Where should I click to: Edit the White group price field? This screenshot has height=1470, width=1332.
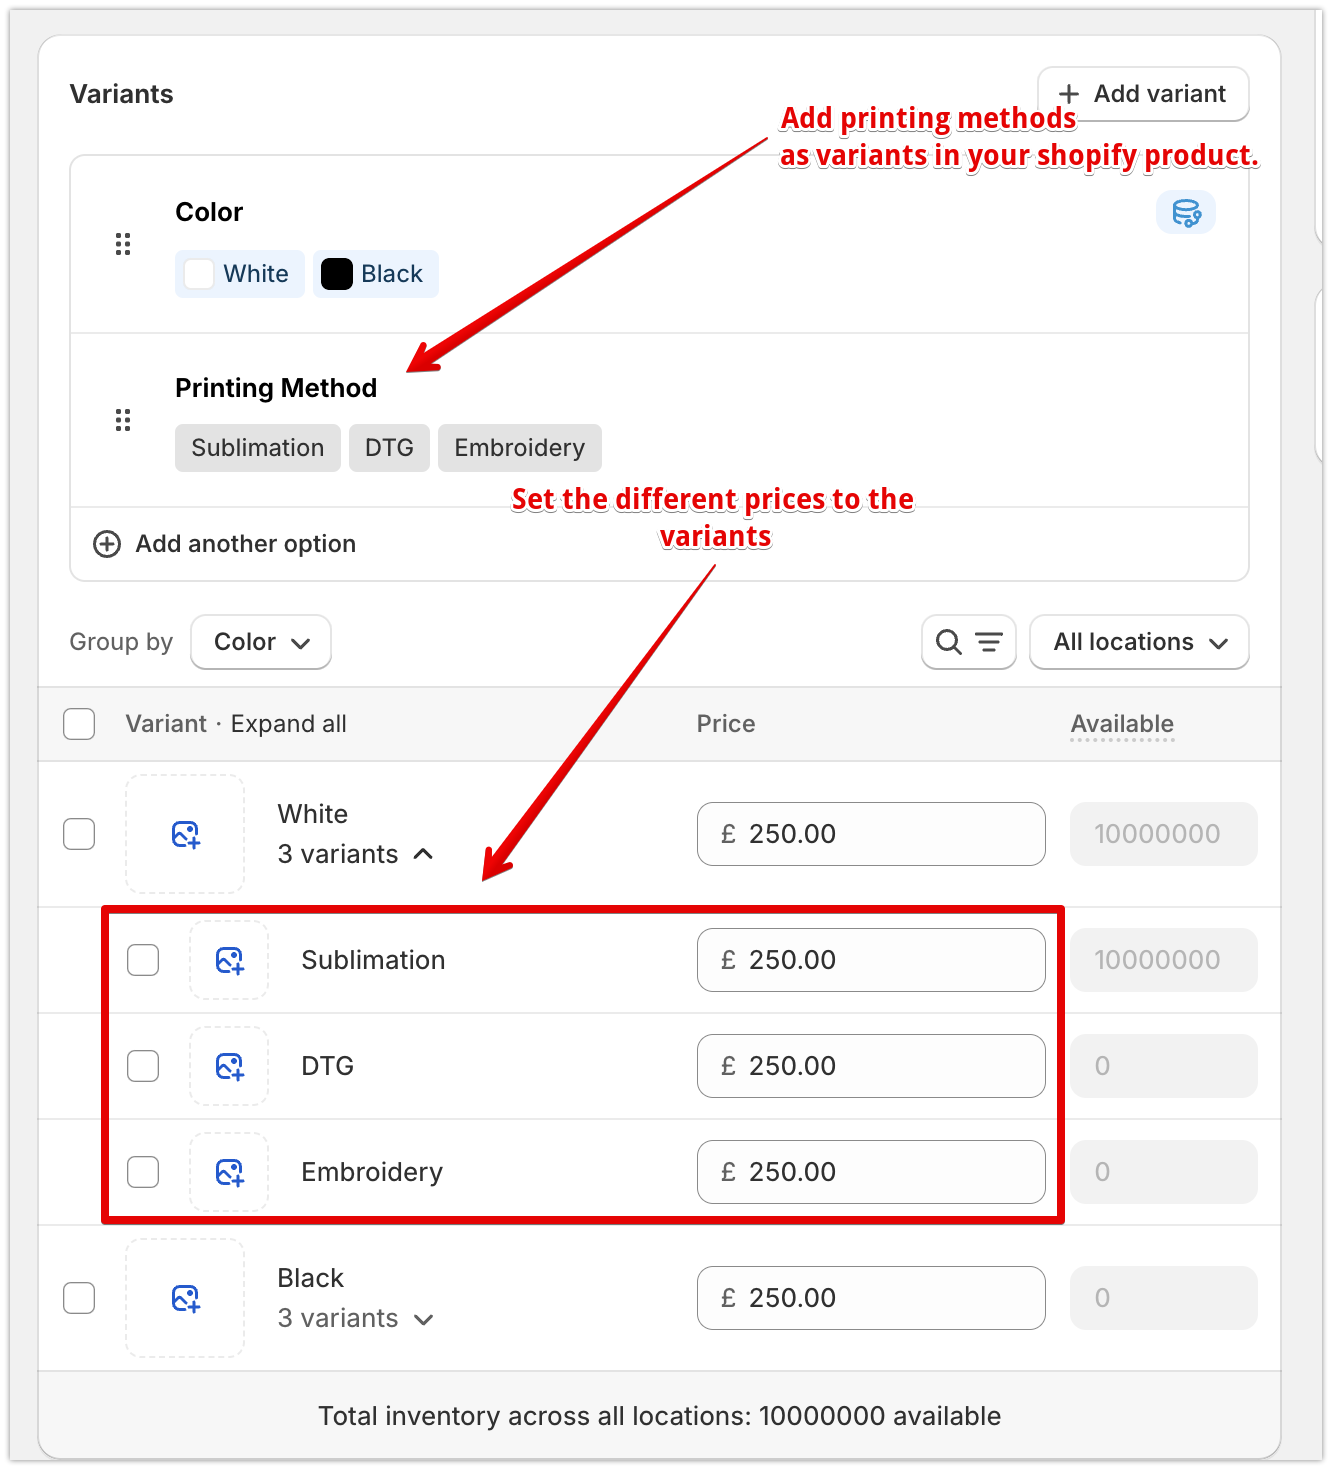871,834
